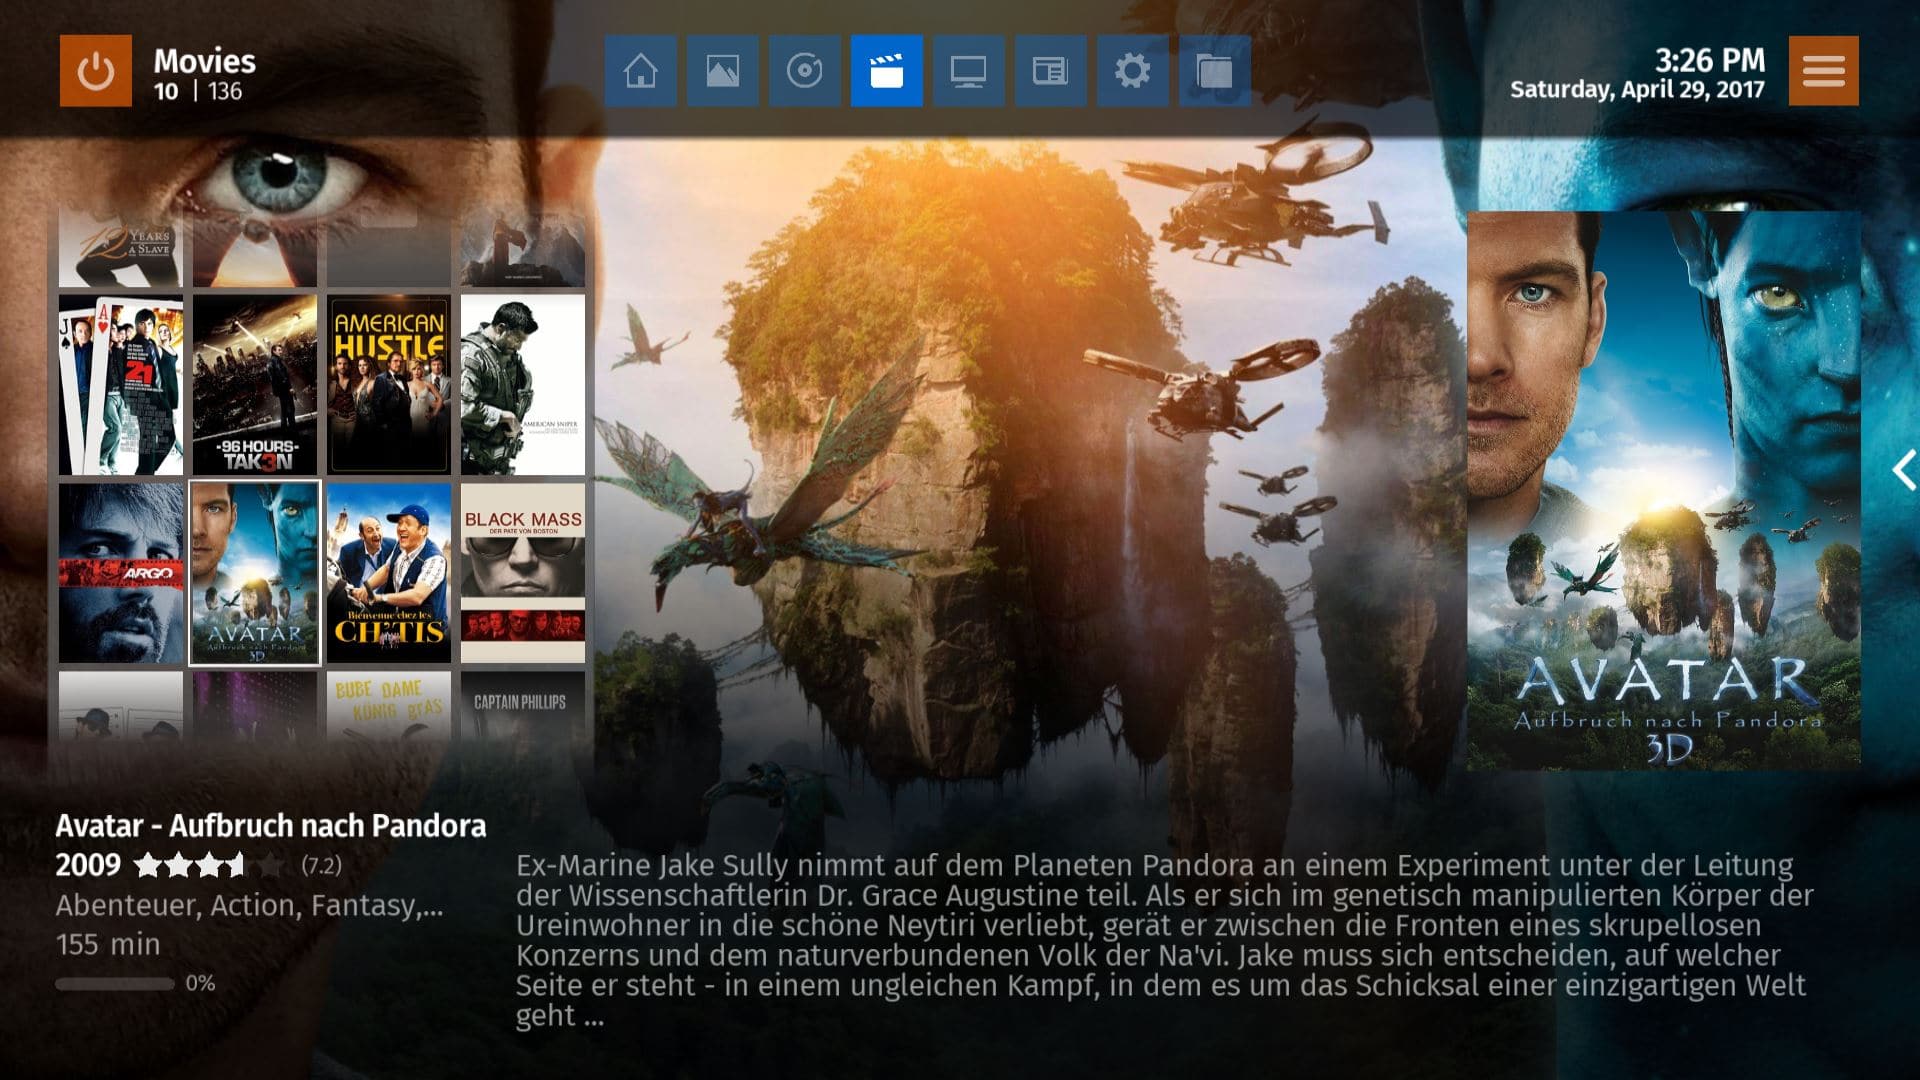Click the date Saturday, April 29, 2017
This screenshot has height=1080, width=1920.
coord(1637,90)
